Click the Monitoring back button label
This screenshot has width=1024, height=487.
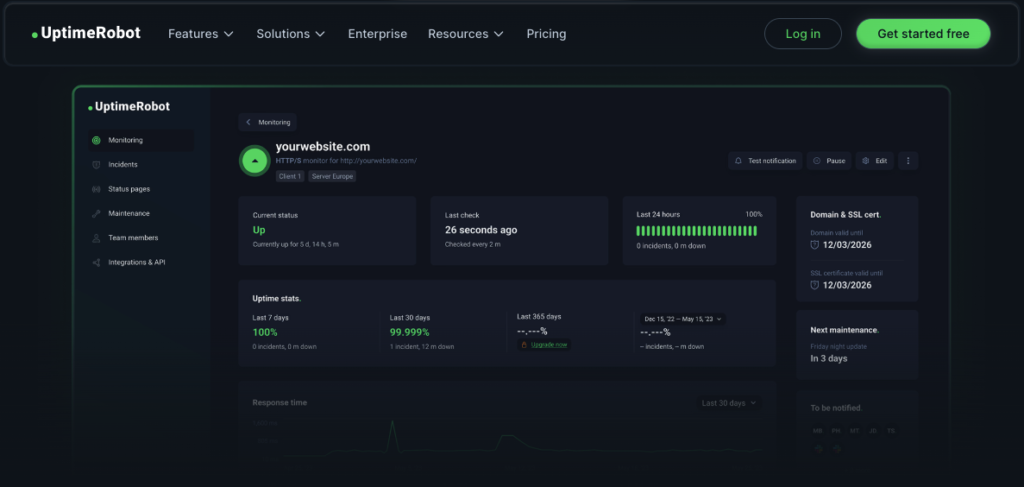tap(274, 122)
